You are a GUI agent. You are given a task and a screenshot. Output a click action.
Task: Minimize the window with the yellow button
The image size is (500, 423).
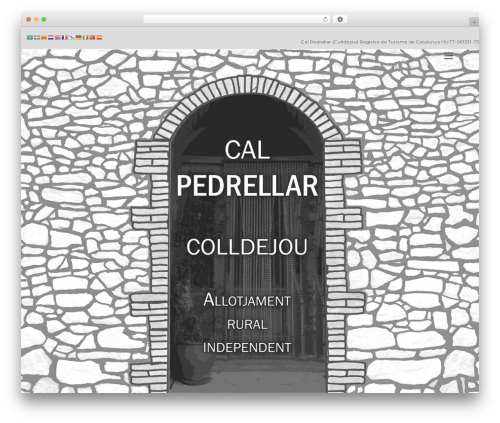[x=36, y=19]
